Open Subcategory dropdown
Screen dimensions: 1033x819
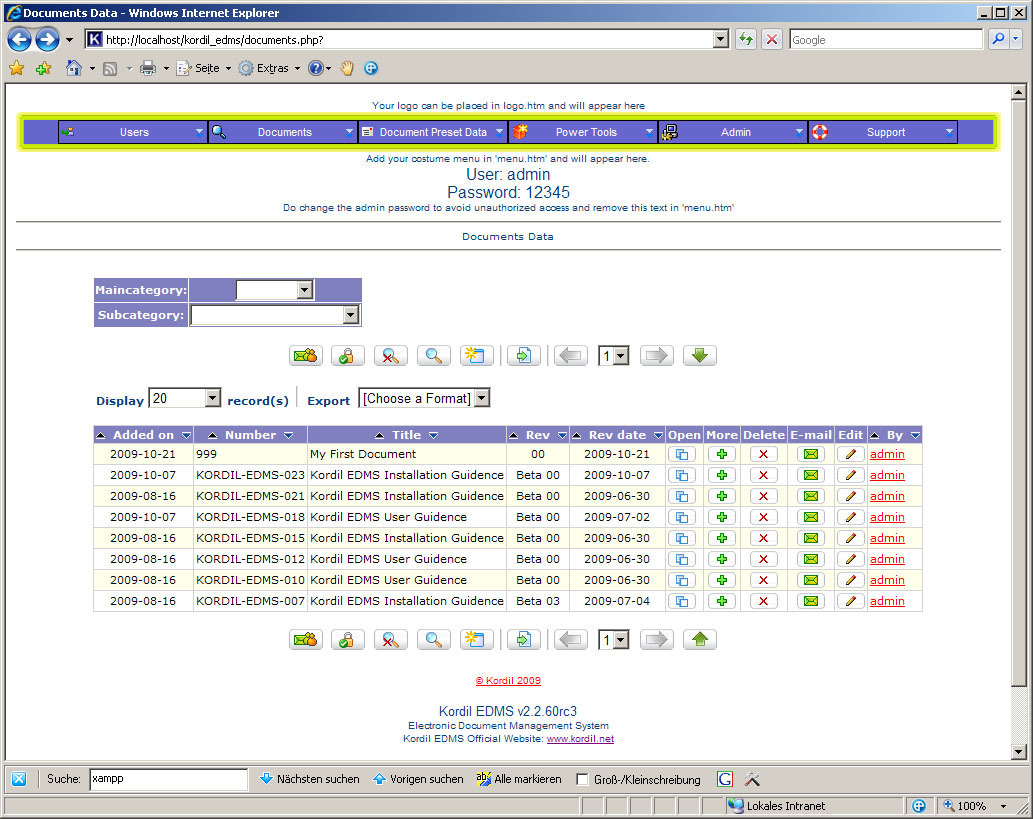(x=350, y=315)
